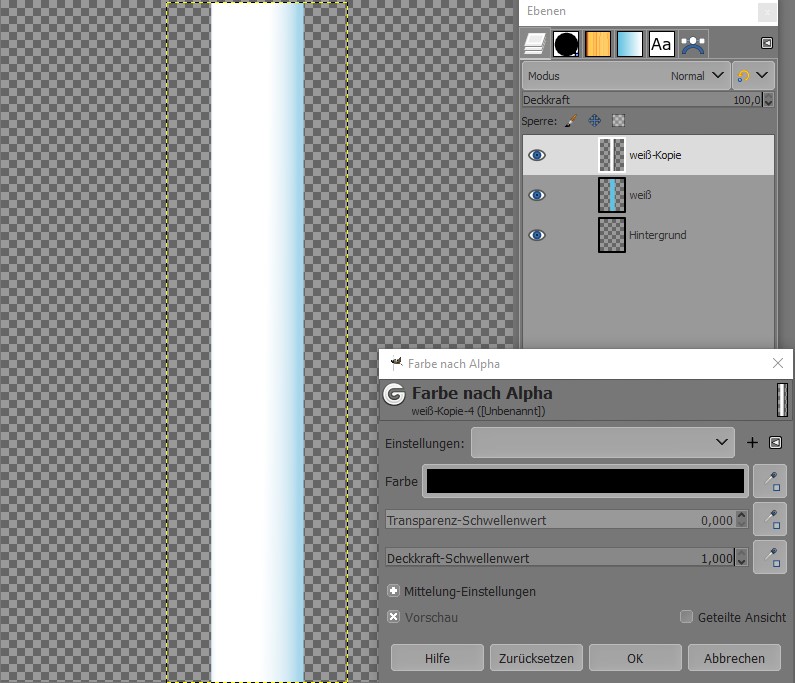795x683 pixels.
Task: Open the Ebenen dock tab menu
Action: (767, 43)
